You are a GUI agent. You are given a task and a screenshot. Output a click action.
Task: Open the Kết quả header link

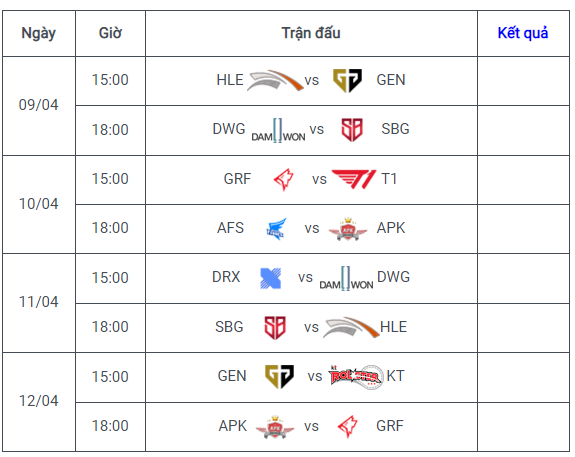tap(523, 33)
